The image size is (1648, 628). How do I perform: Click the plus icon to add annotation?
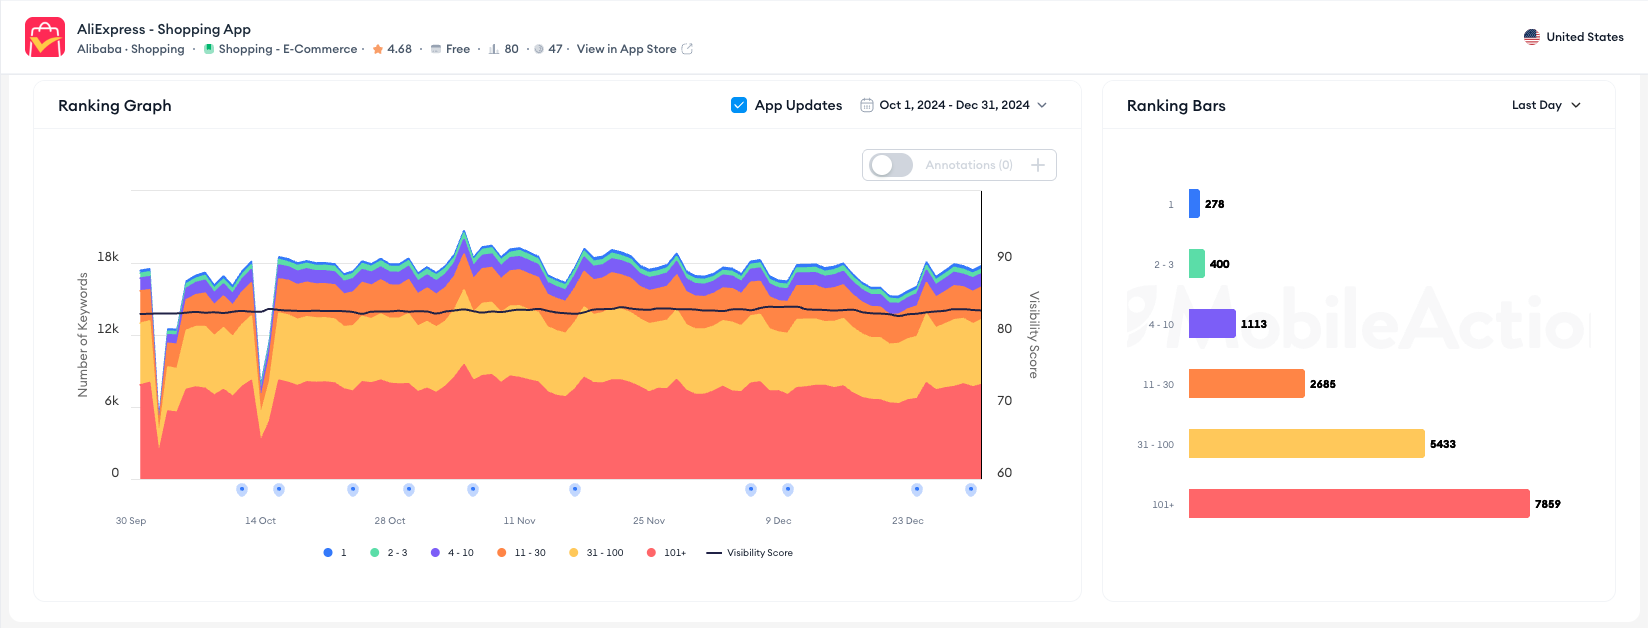(1038, 165)
